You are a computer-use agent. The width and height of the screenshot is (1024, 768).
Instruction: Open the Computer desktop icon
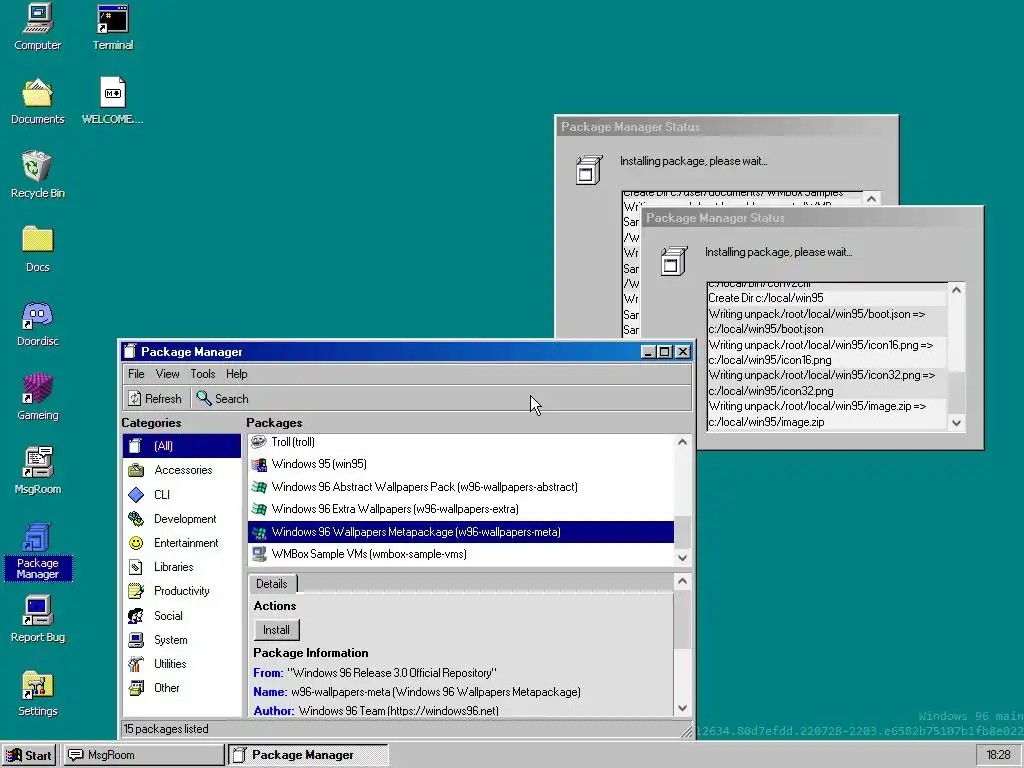(x=37, y=27)
